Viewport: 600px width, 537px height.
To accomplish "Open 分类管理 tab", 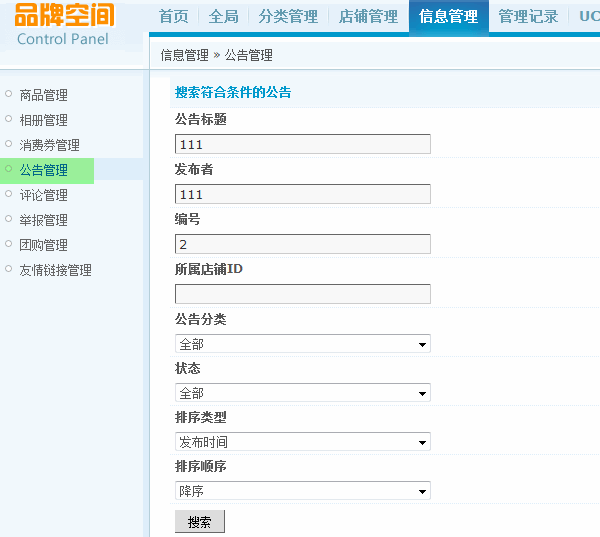I will (x=288, y=16).
